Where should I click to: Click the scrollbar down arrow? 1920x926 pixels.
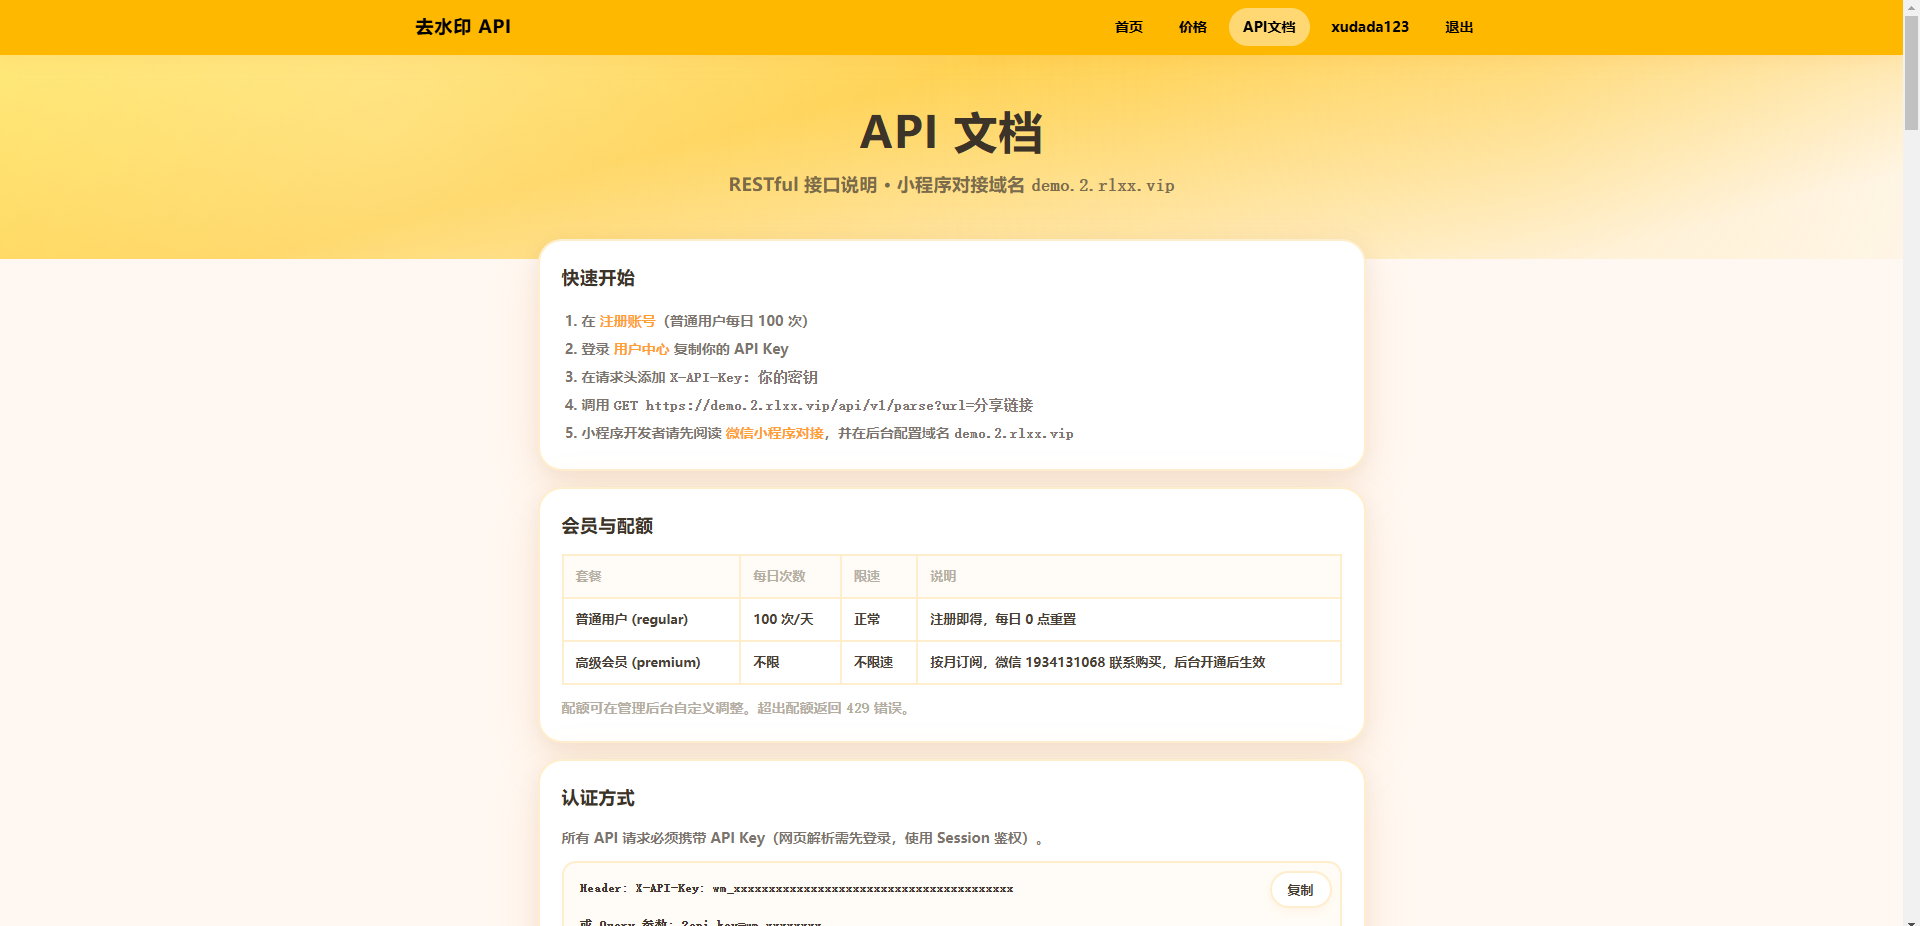1911,919
